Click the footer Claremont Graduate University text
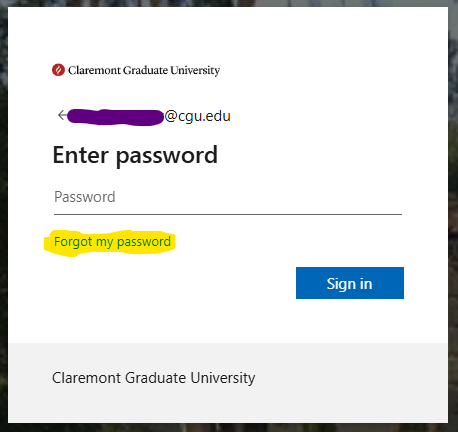Viewport: 458px width, 432px height. click(154, 378)
